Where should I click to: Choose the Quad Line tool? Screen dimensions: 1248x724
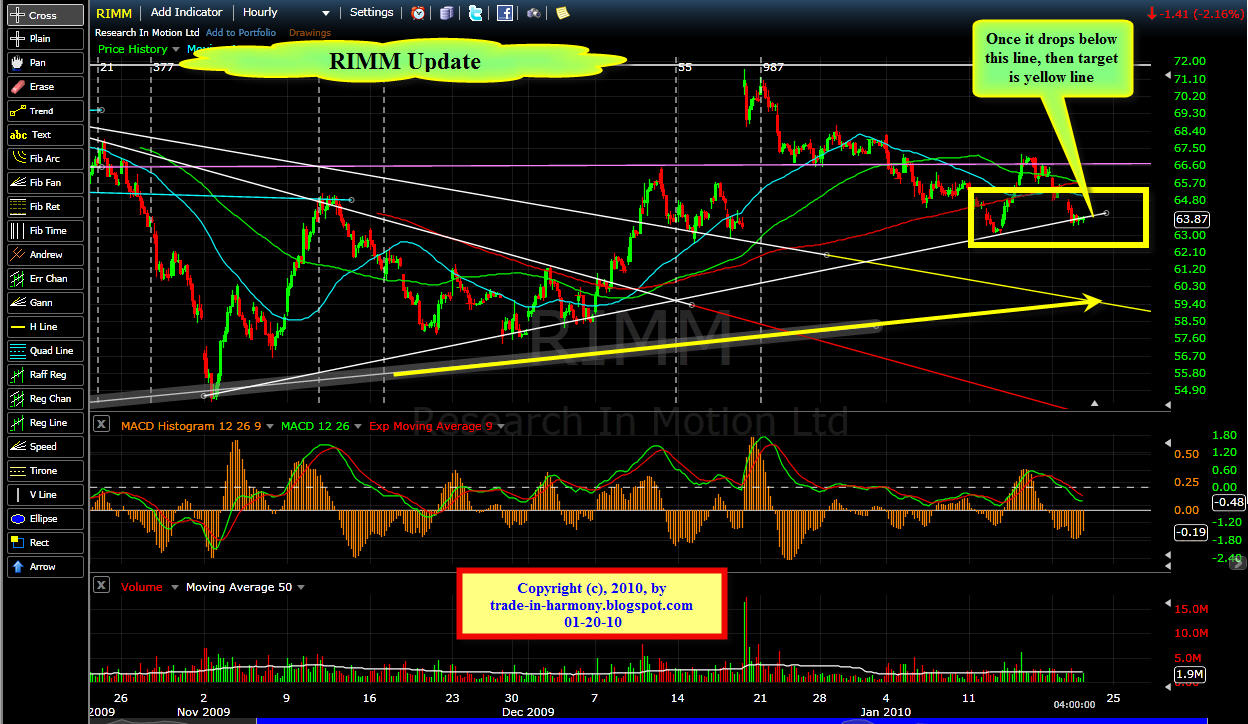[44, 351]
